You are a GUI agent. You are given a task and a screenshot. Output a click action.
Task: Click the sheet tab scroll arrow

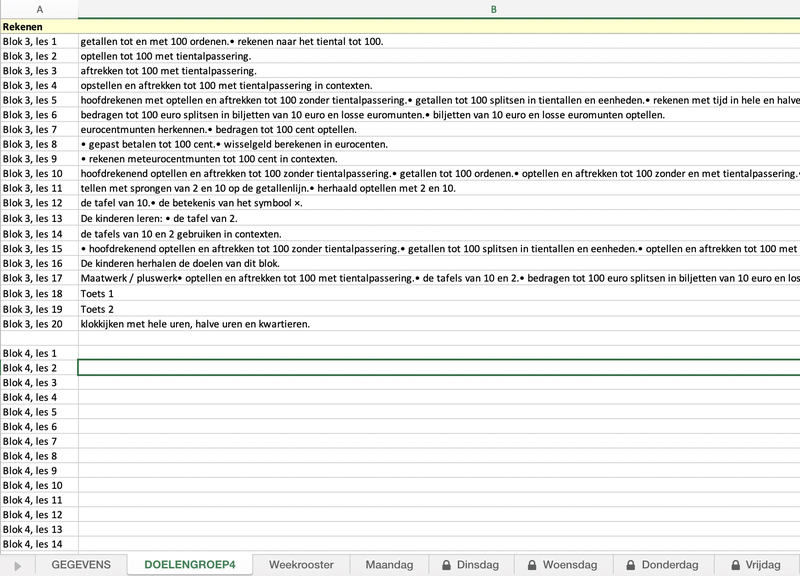17,566
